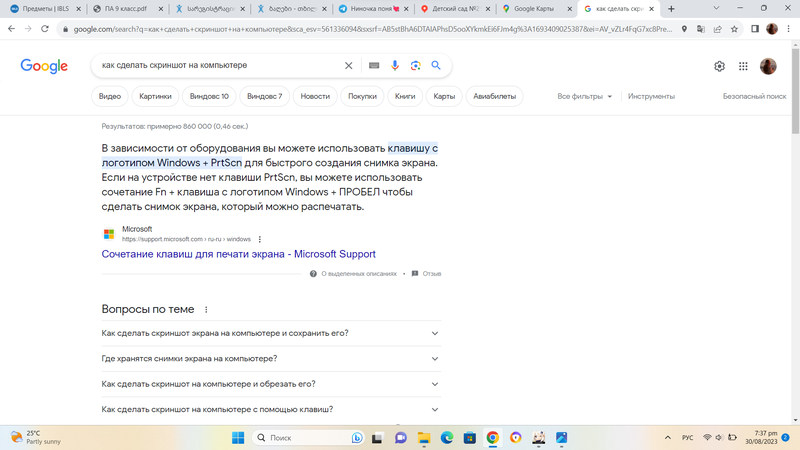
Task: Click the 'Инструменты' button
Action: [651, 97]
